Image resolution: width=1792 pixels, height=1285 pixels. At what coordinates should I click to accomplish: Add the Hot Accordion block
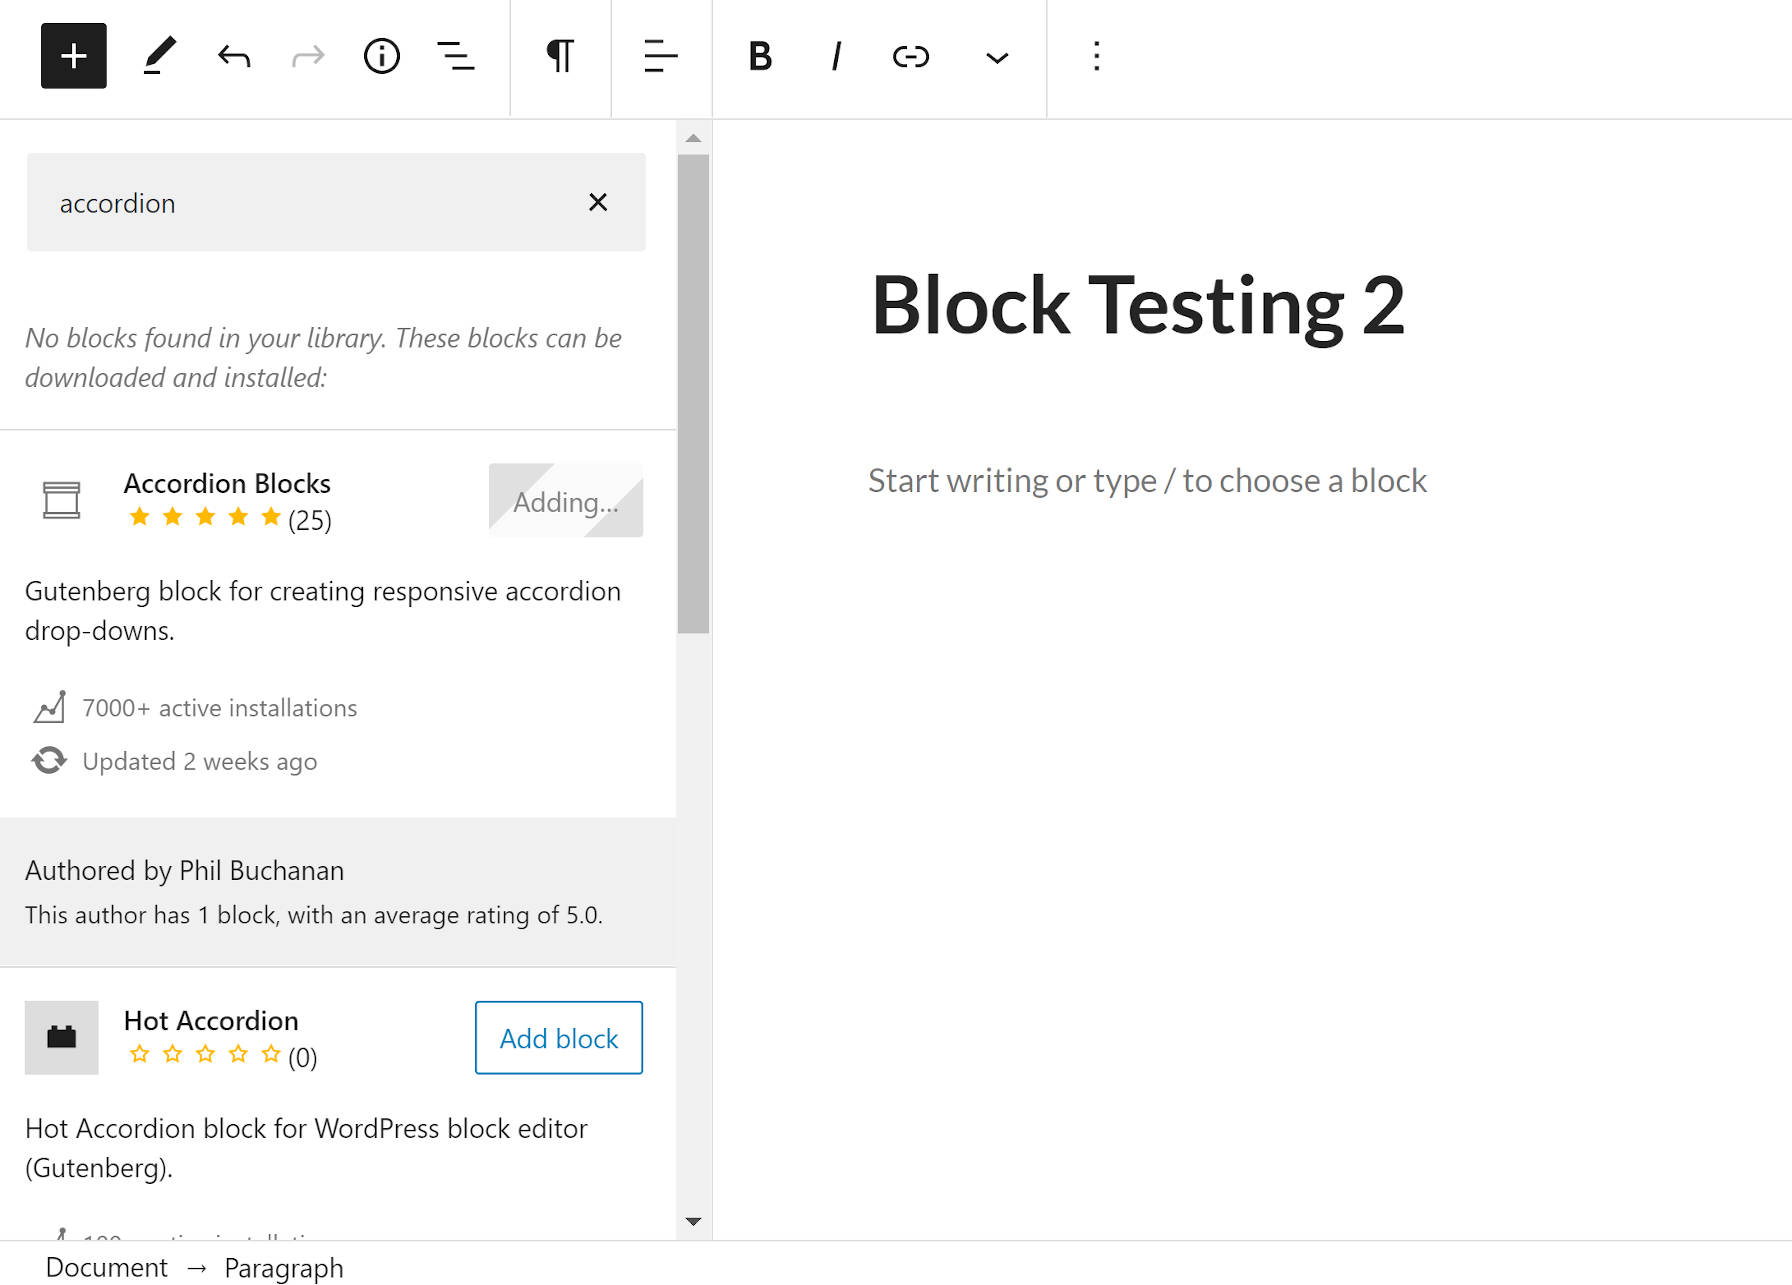pos(558,1038)
